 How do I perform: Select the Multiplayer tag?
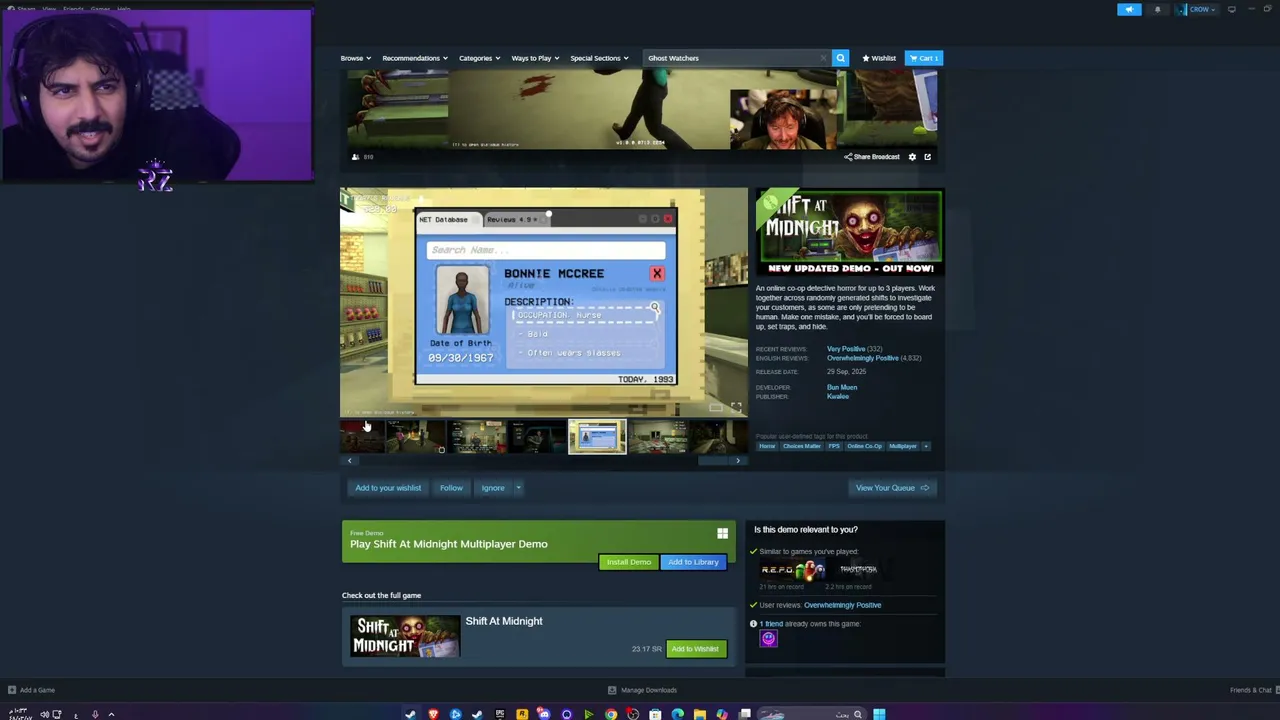[903, 446]
